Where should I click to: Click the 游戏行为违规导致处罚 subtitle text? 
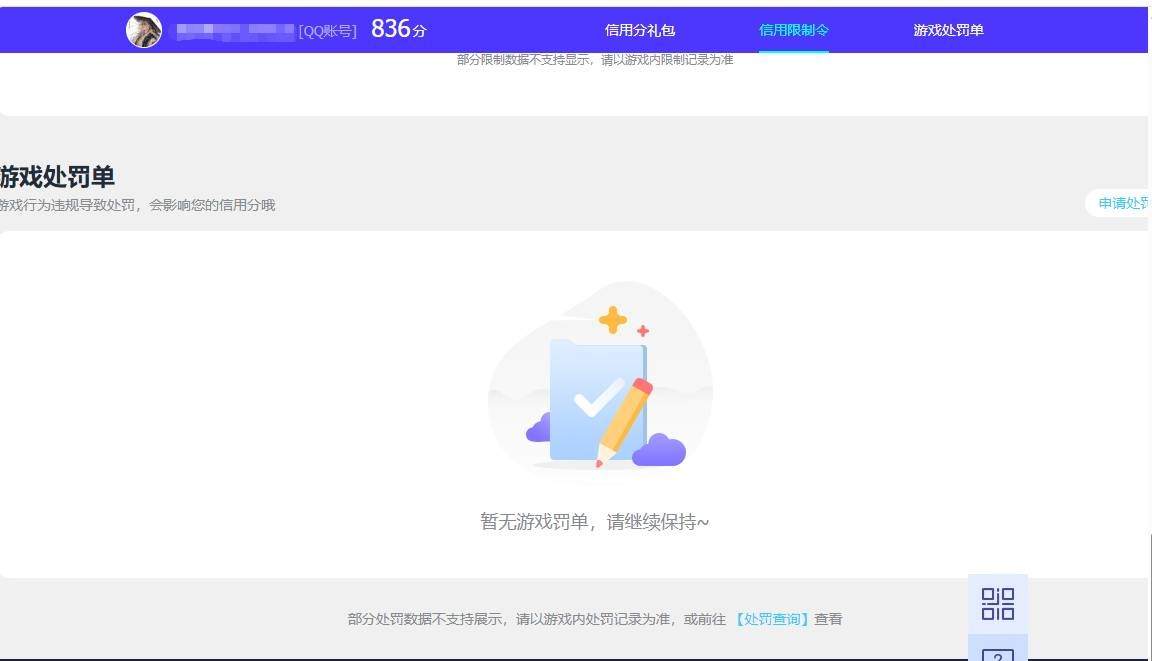click(x=137, y=205)
